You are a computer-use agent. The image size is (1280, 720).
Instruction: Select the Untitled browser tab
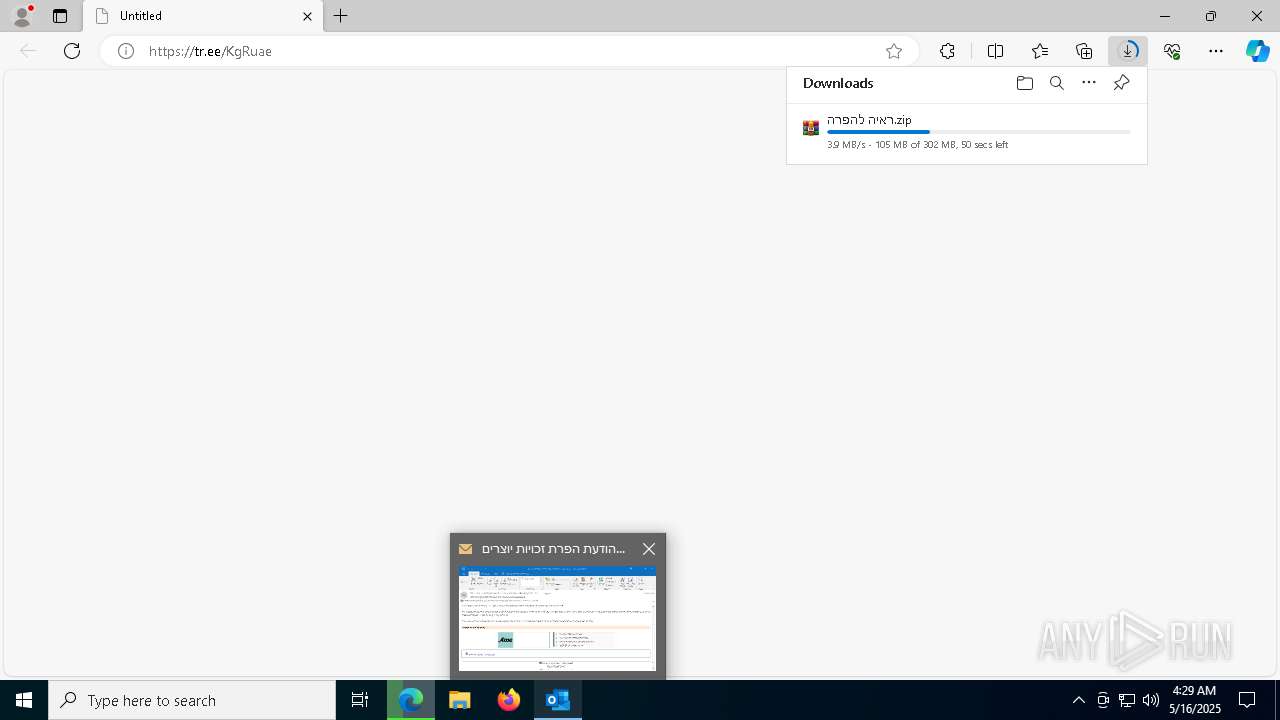[203, 16]
